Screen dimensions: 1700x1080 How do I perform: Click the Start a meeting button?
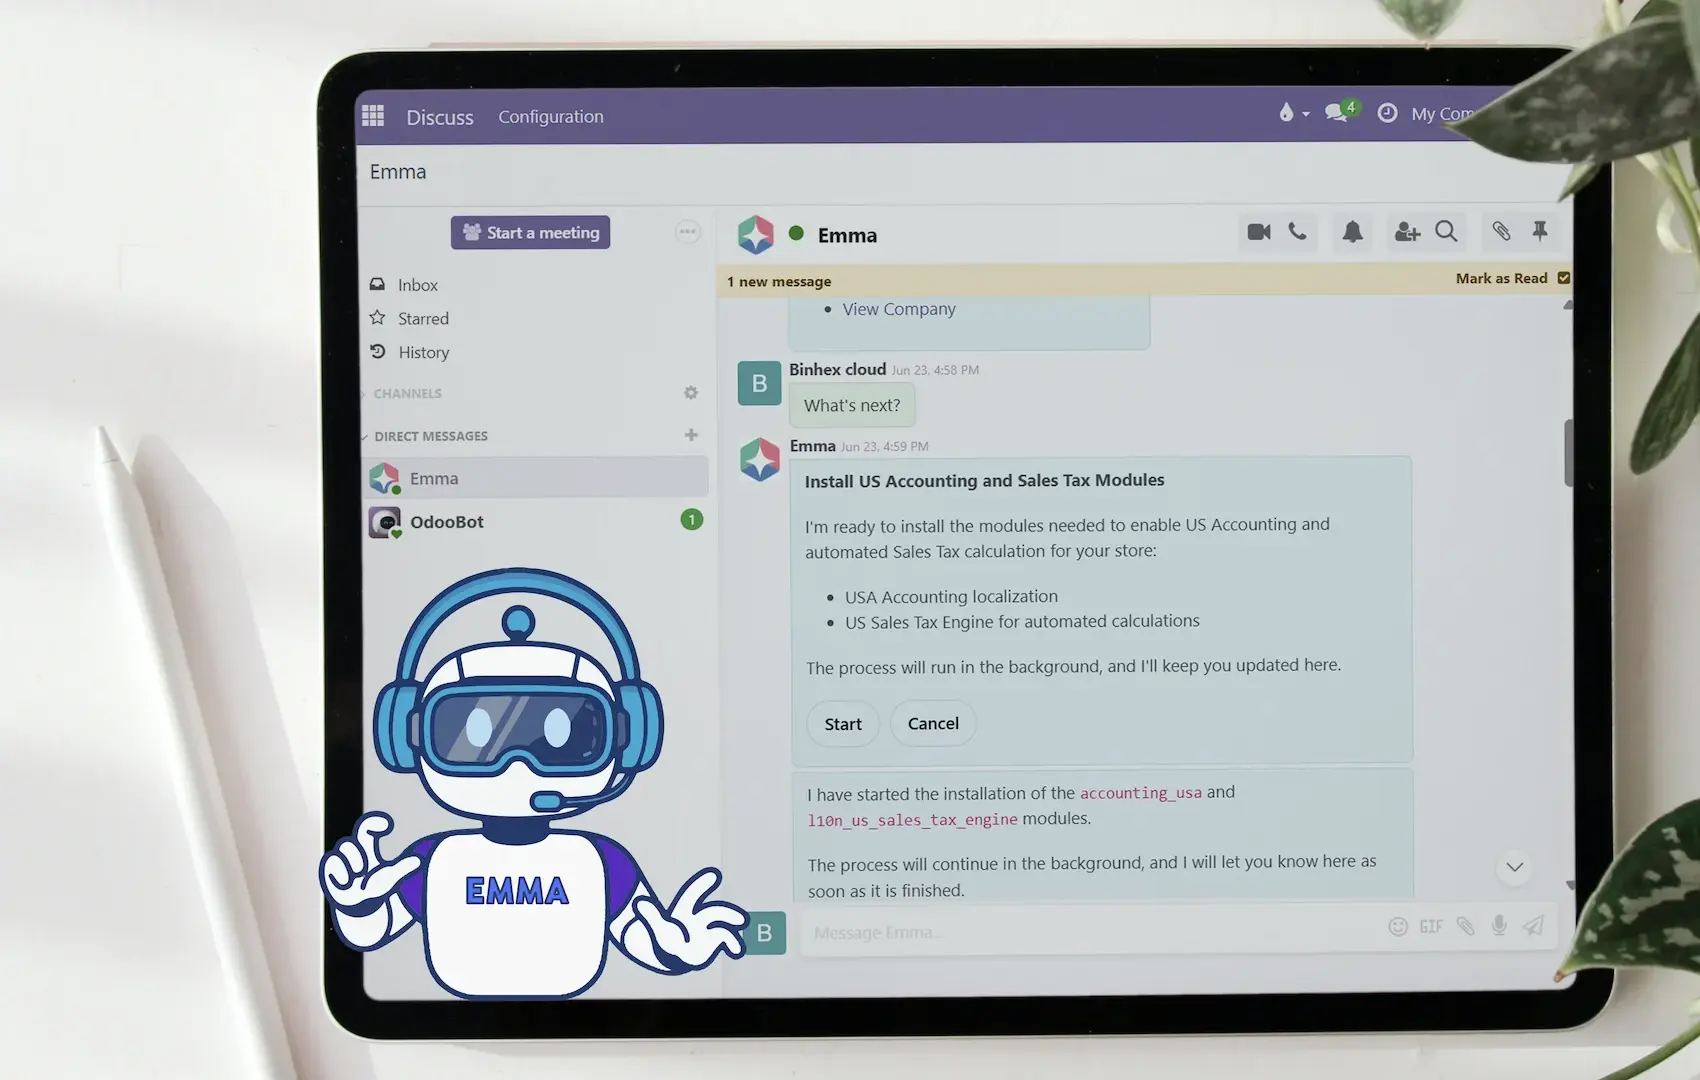click(x=530, y=232)
